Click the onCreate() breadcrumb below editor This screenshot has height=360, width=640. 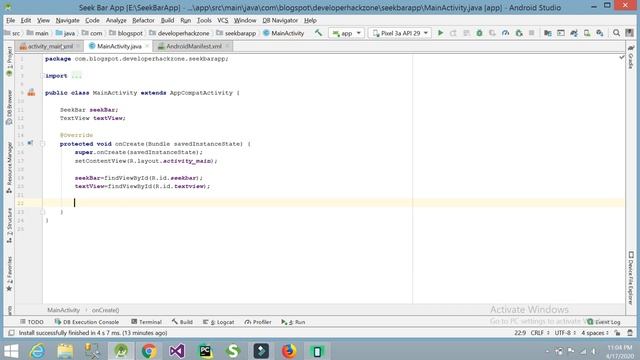(105, 310)
